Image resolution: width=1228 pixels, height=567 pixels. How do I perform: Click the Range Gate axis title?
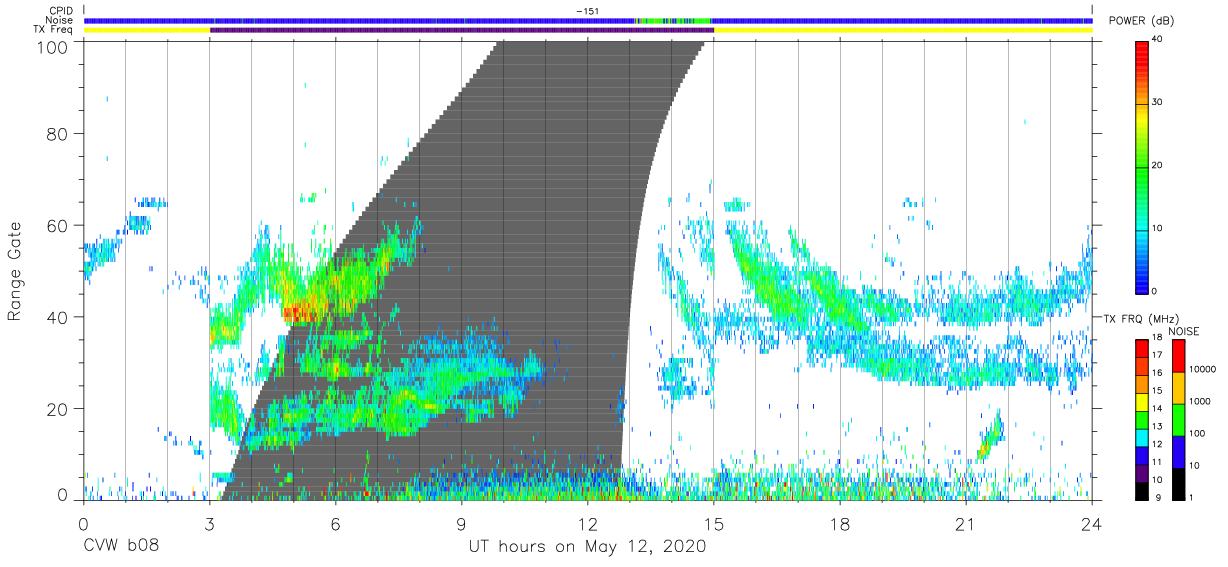15,271
